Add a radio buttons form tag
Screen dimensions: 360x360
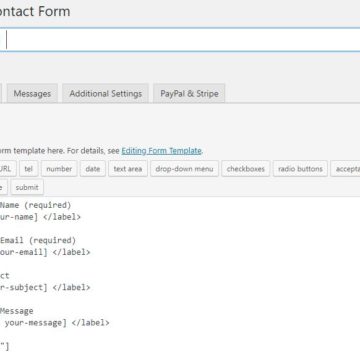pyautogui.click(x=300, y=169)
